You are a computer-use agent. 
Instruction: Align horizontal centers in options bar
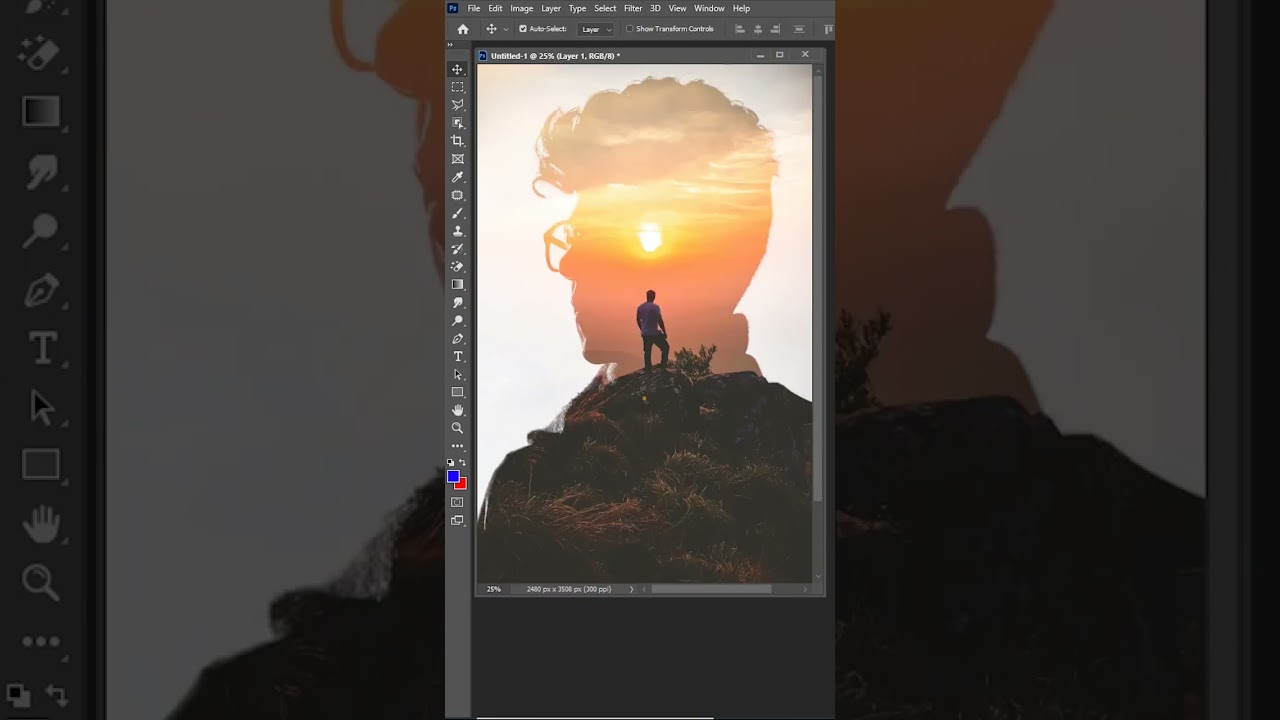point(758,29)
